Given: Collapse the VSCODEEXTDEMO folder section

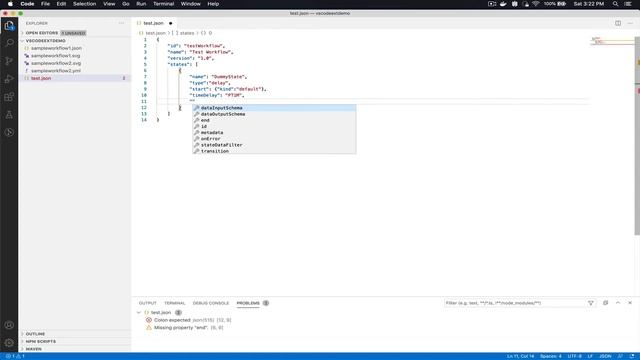Looking at the screenshot, I should 46,41.
